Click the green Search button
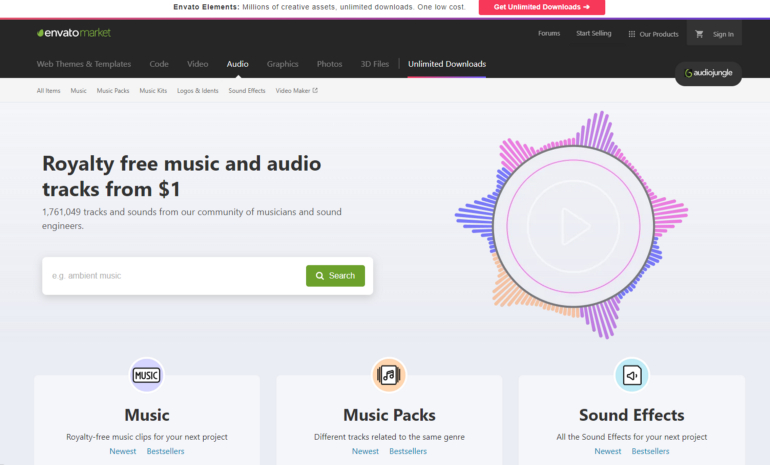 [x=335, y=275]
